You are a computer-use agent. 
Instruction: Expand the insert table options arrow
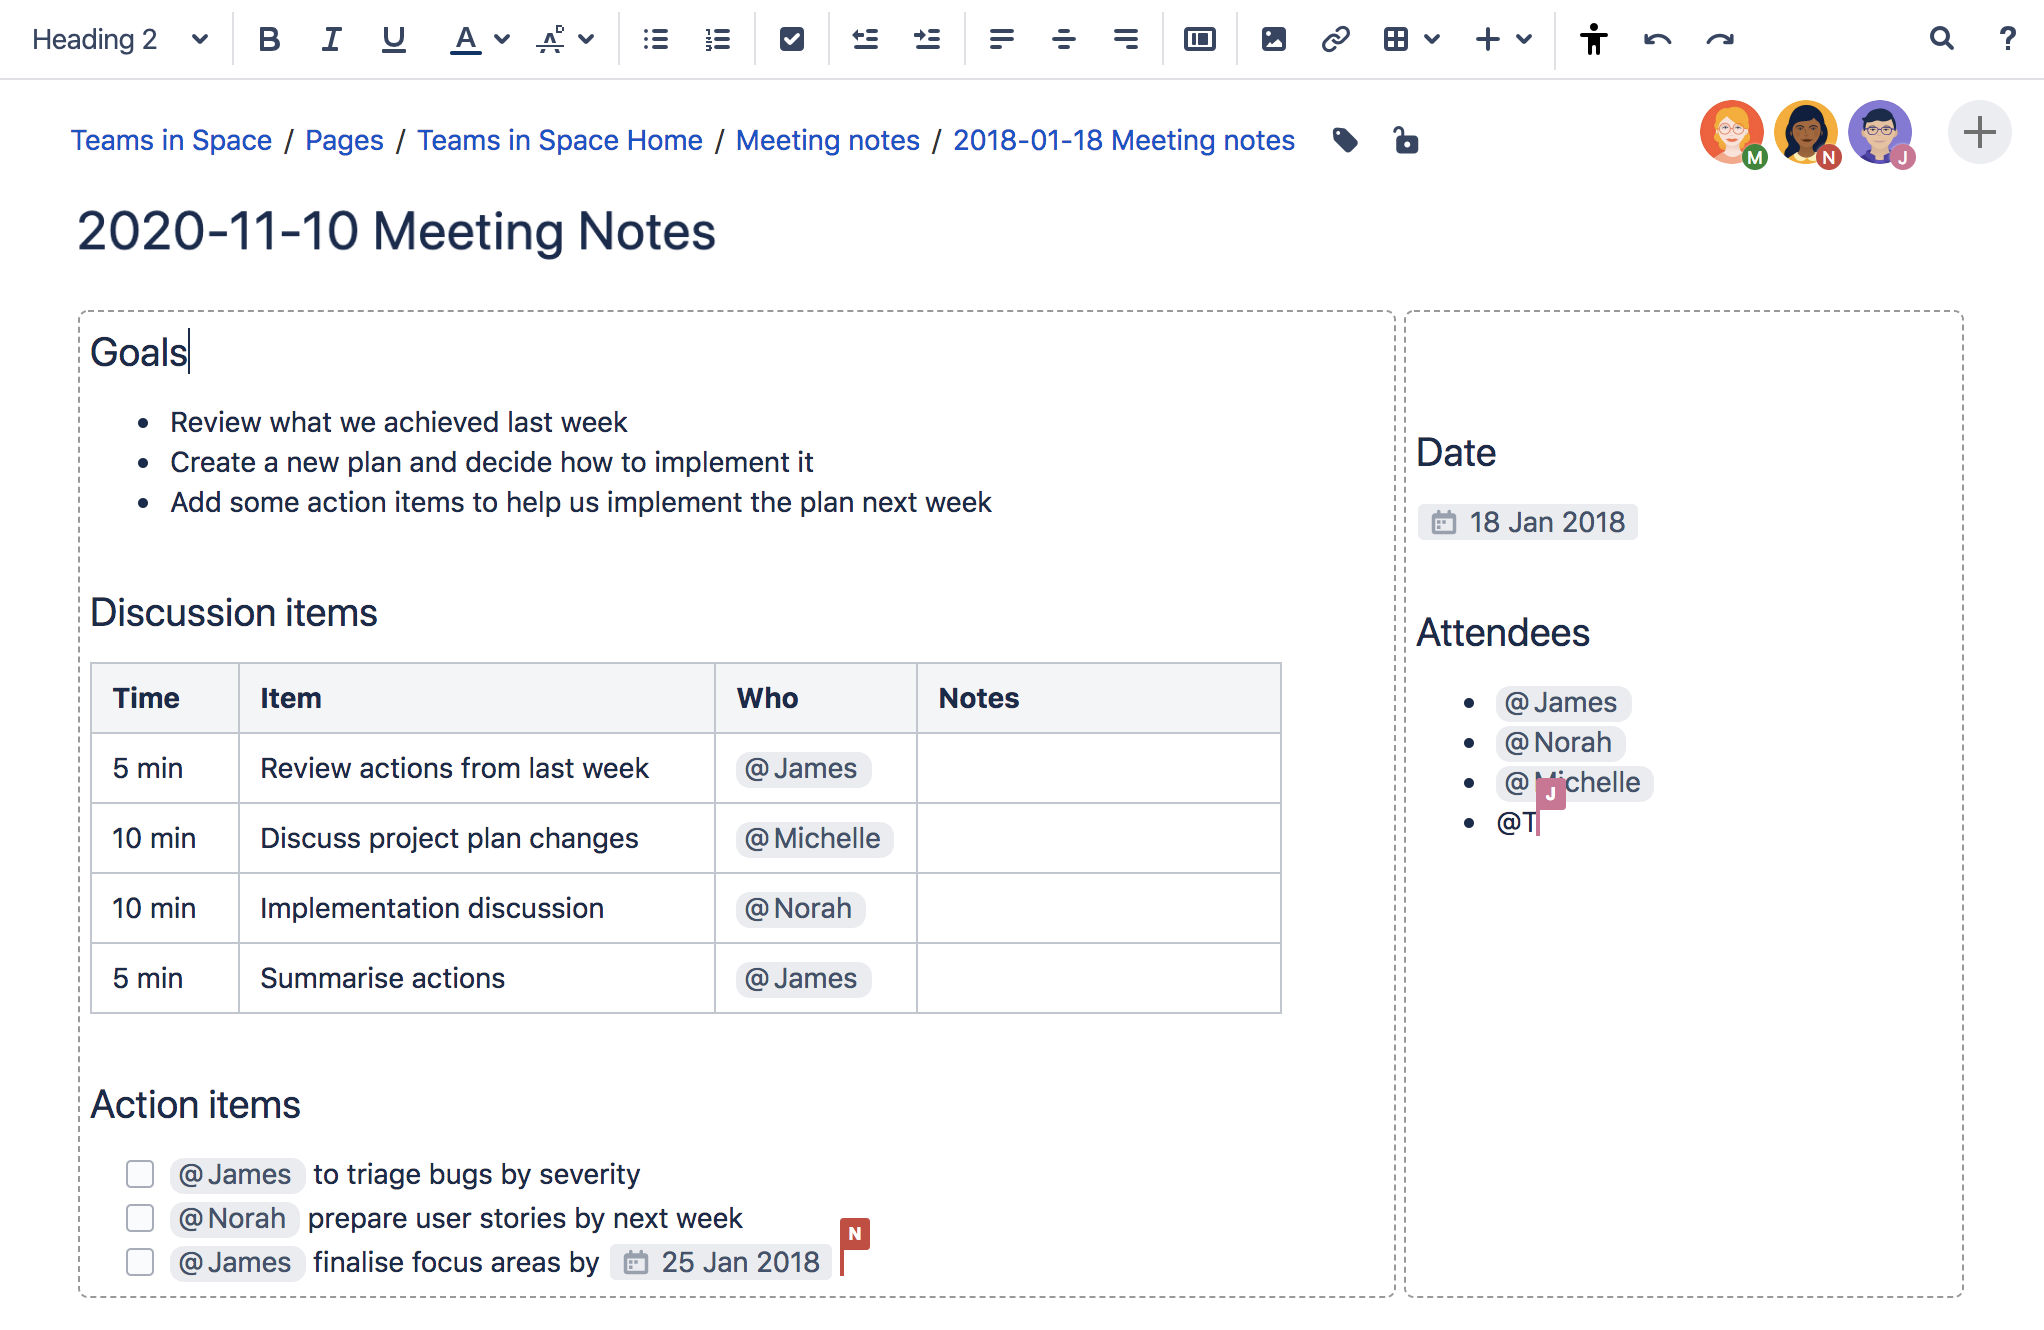pyautogui.click(x=1432, y=39)
